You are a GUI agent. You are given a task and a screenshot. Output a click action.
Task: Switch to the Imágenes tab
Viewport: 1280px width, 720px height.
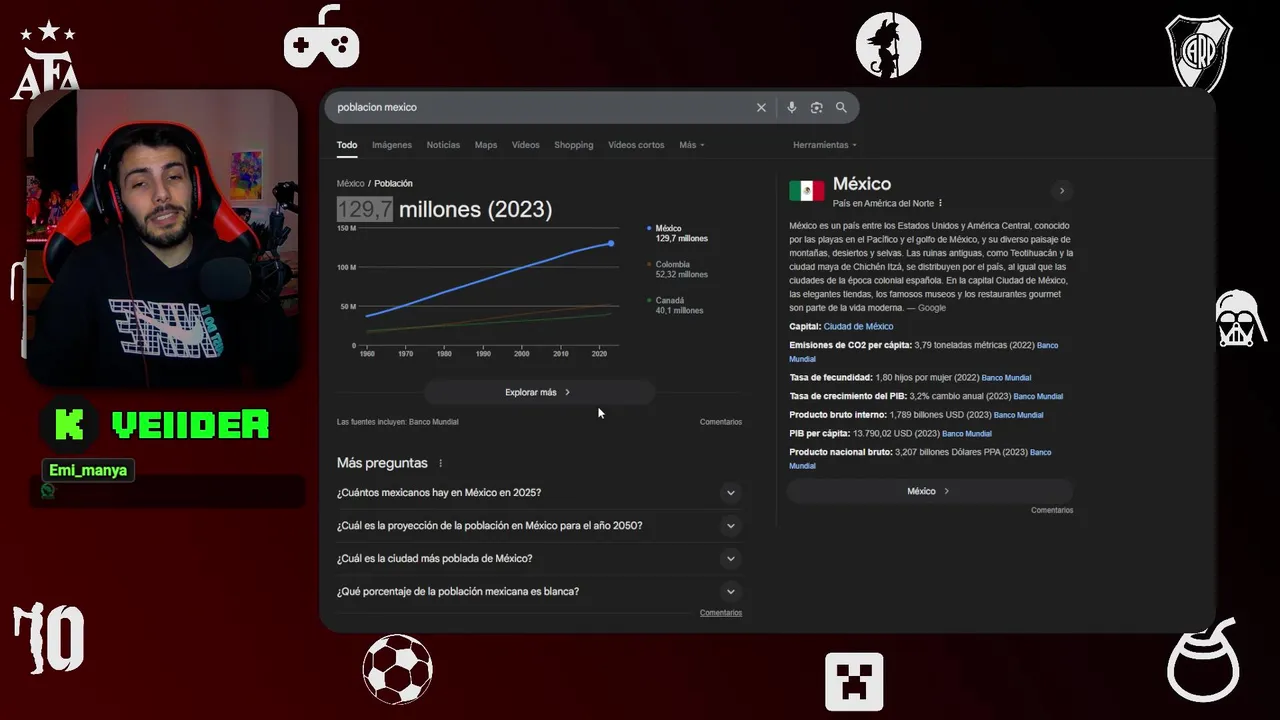pos(392,145)
